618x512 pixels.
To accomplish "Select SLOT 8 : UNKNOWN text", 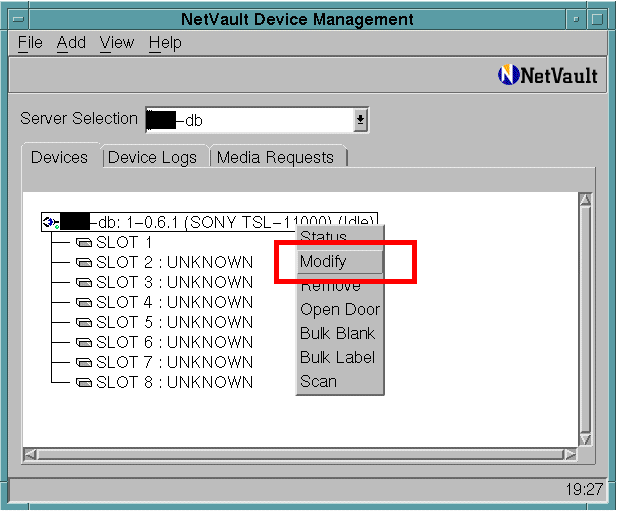I will point(174,382).
